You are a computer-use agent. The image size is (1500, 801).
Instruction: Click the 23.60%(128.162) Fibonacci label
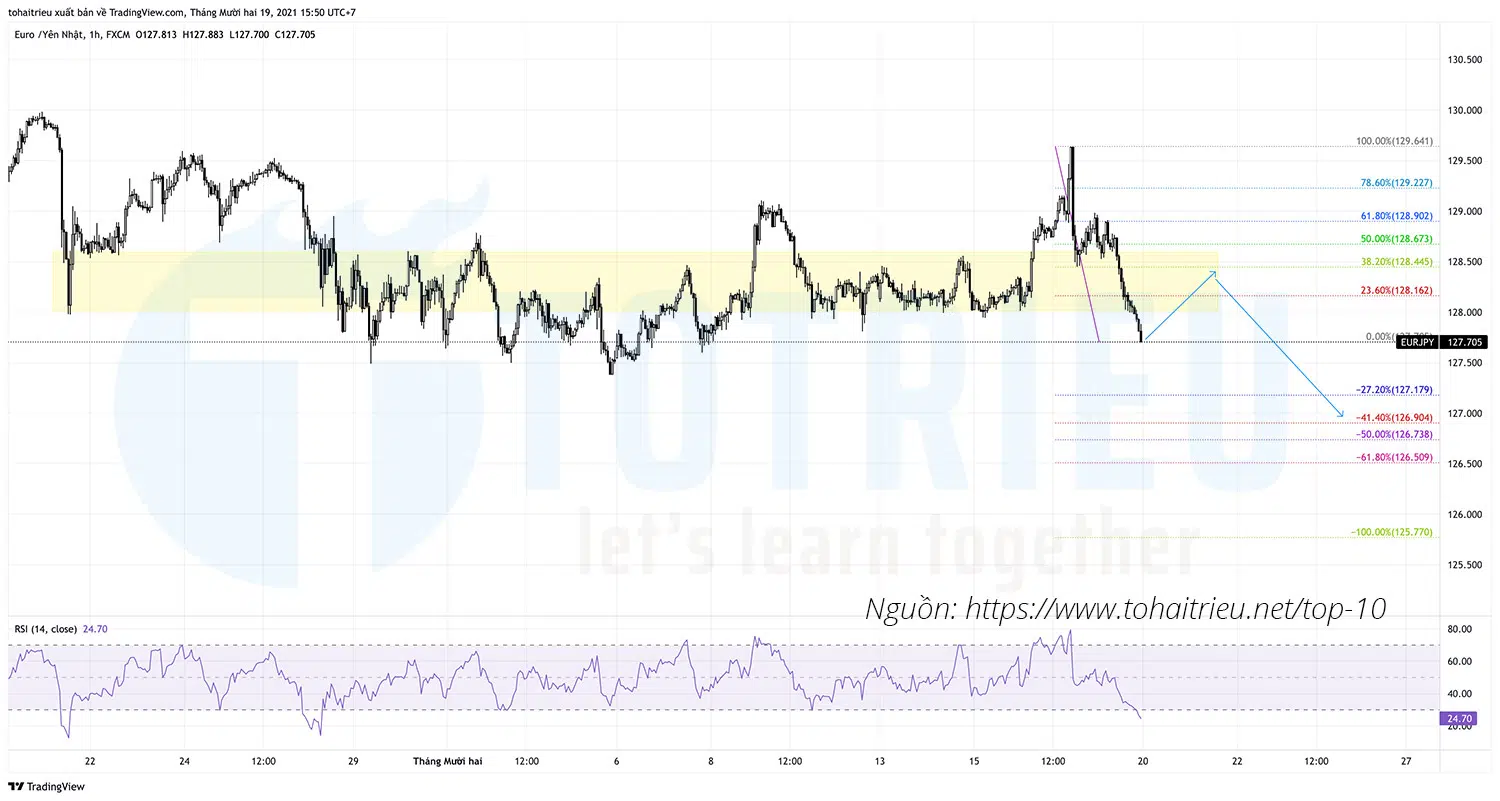pyautogui.click(x=1396, y=291)
